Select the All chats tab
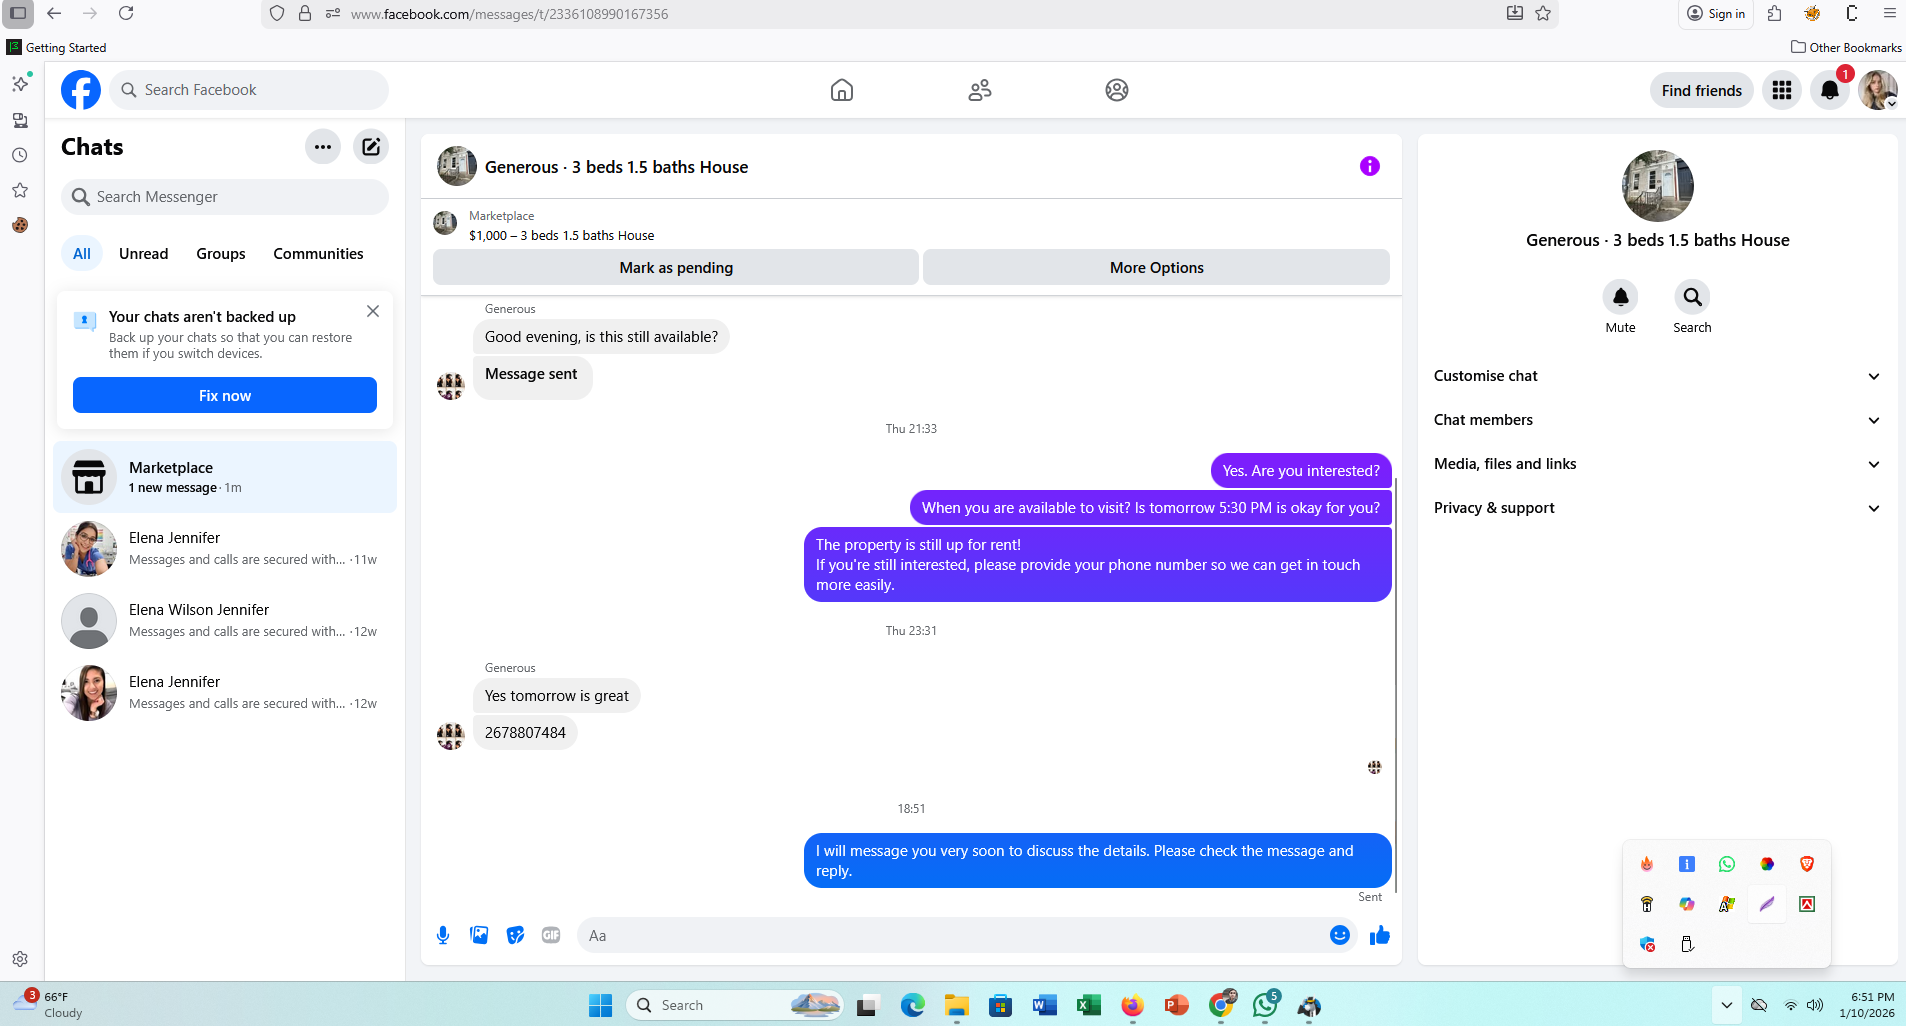Screen dimensions: 1906x1026 [82, 254]
